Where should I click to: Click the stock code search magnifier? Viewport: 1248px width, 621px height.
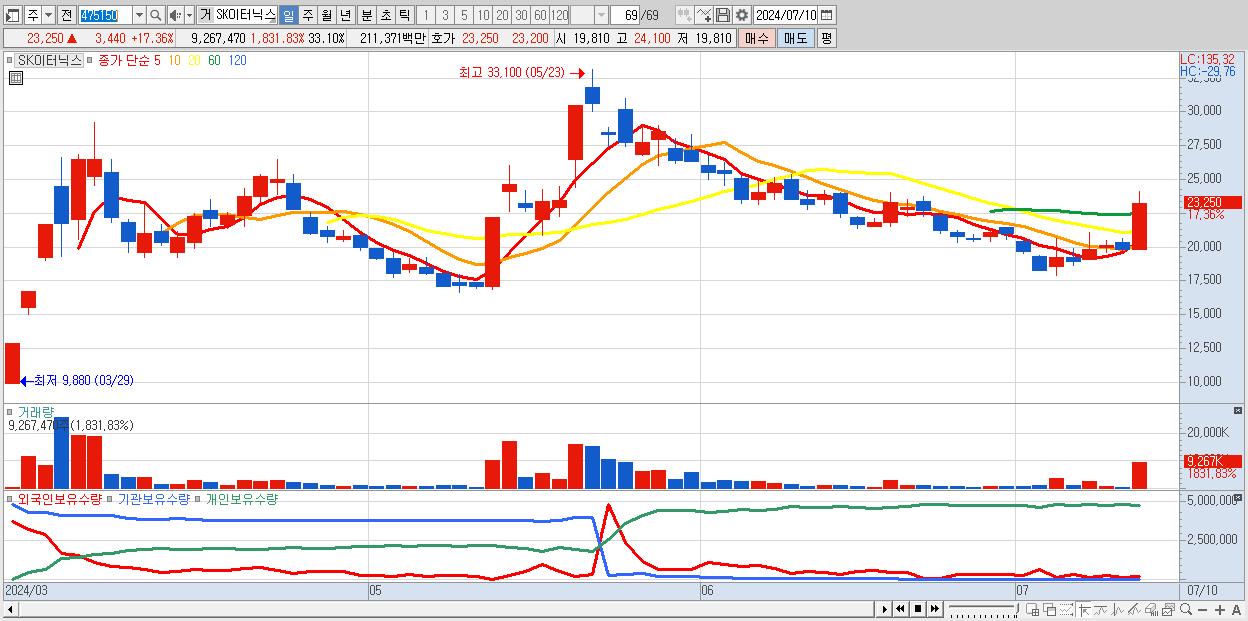[x=155, y=15]
